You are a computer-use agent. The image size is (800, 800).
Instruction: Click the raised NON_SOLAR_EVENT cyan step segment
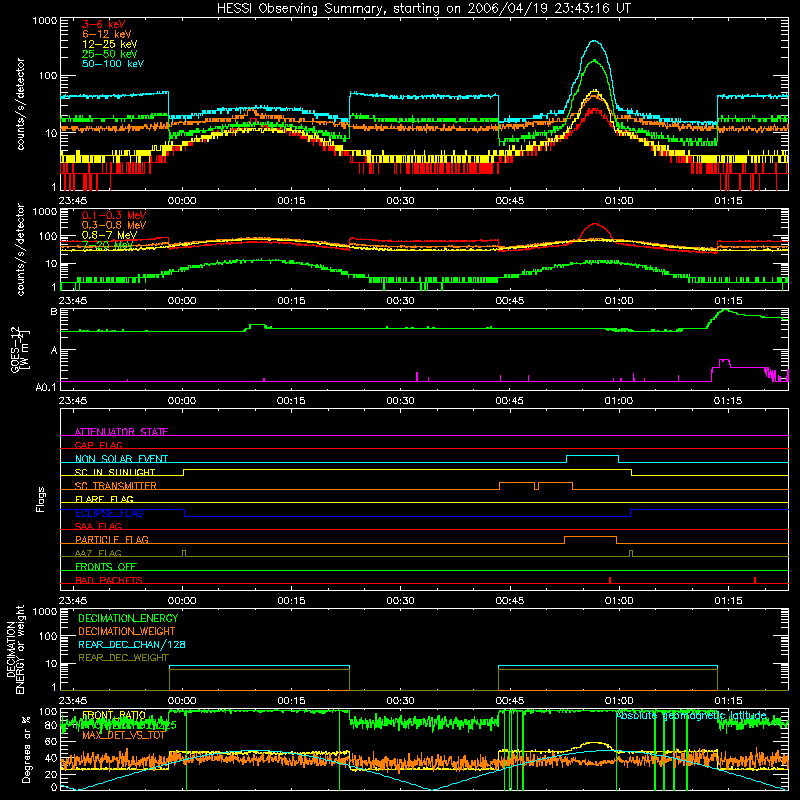click(x=592, y=456)
